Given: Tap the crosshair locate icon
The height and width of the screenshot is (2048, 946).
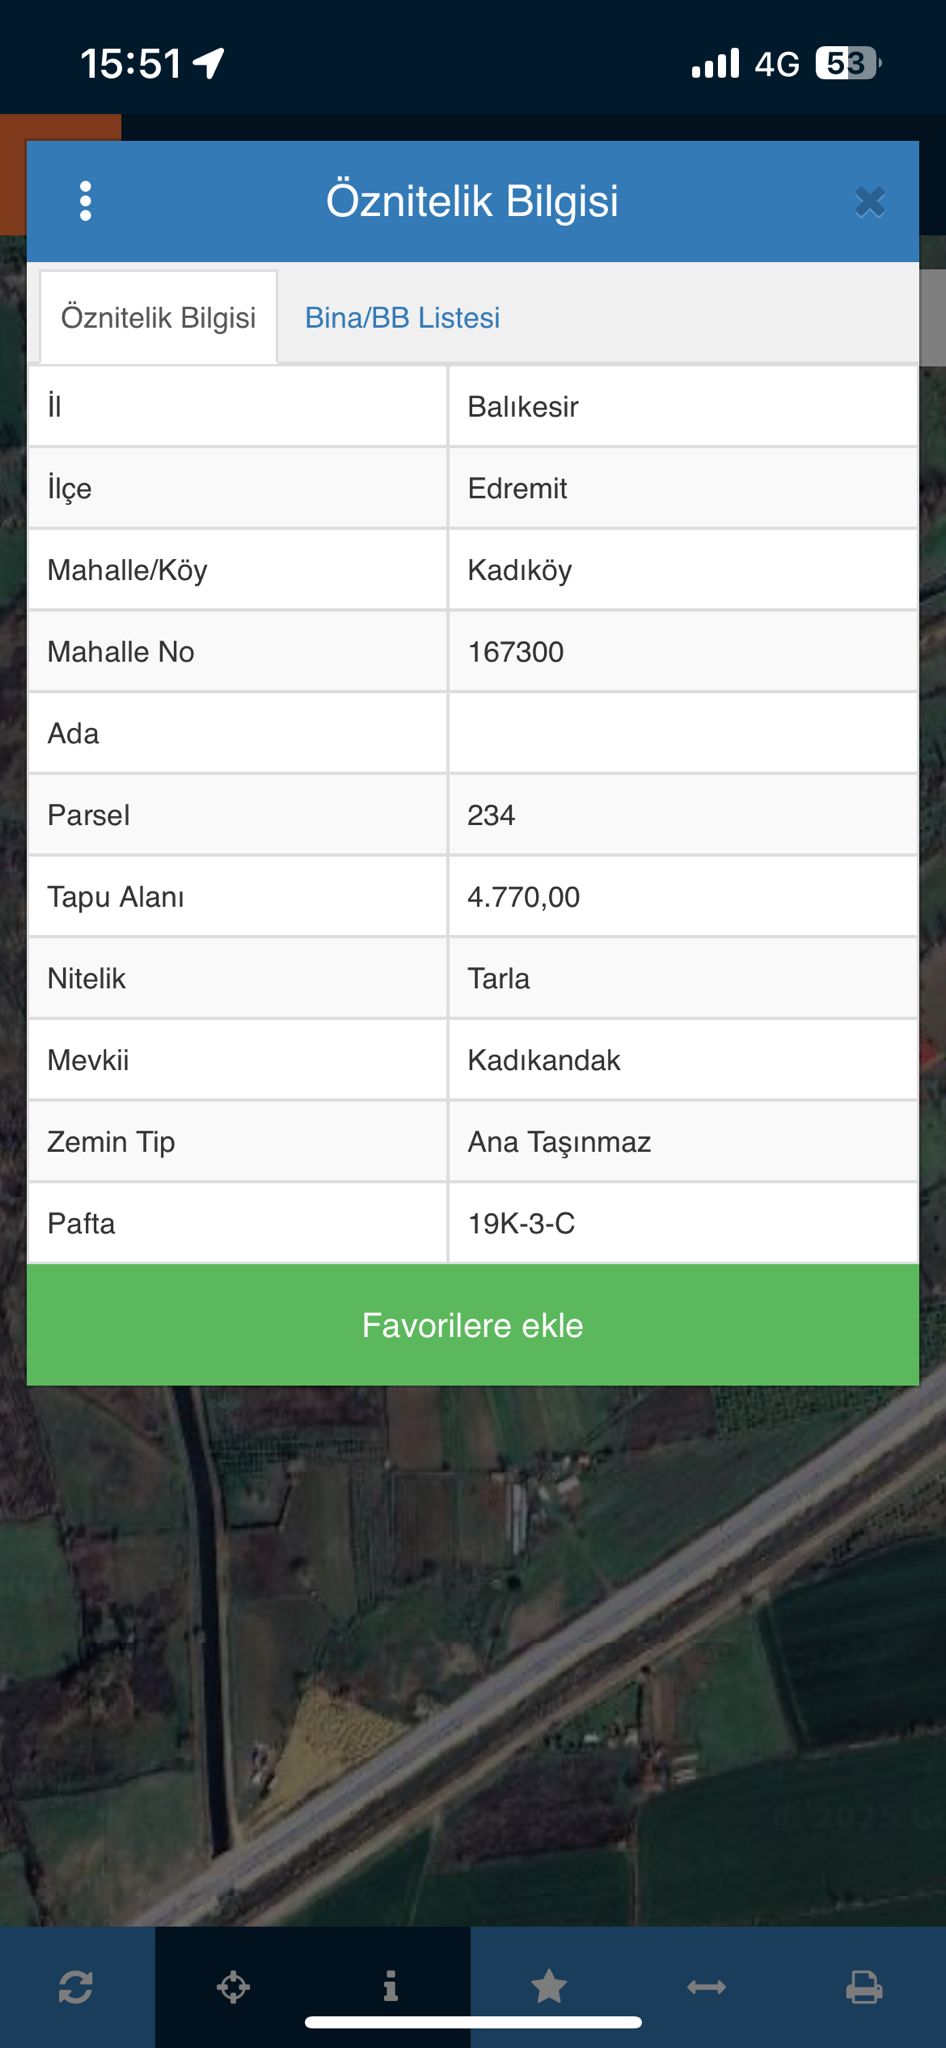Looking at the screenshot, I should click(233, 1986).
